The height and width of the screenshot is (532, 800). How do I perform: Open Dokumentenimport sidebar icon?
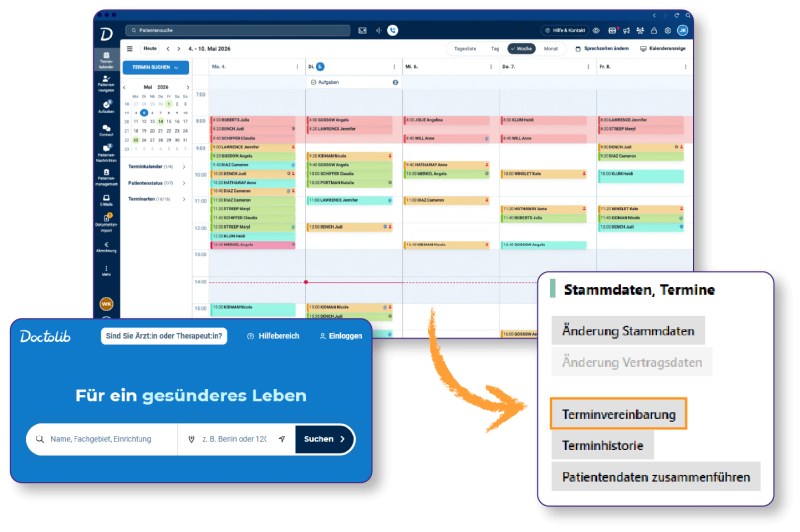coord(106,222)
